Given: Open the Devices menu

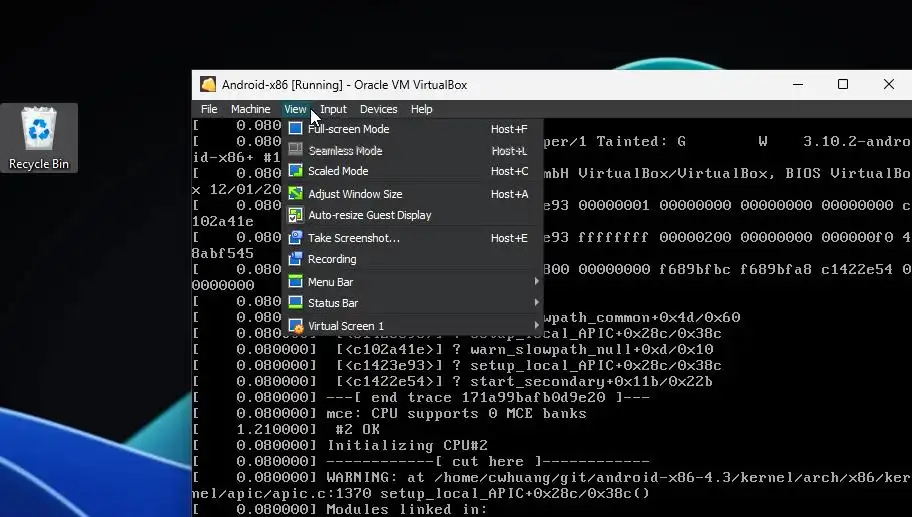Looking at the screenshot, I should coord(379,109).
